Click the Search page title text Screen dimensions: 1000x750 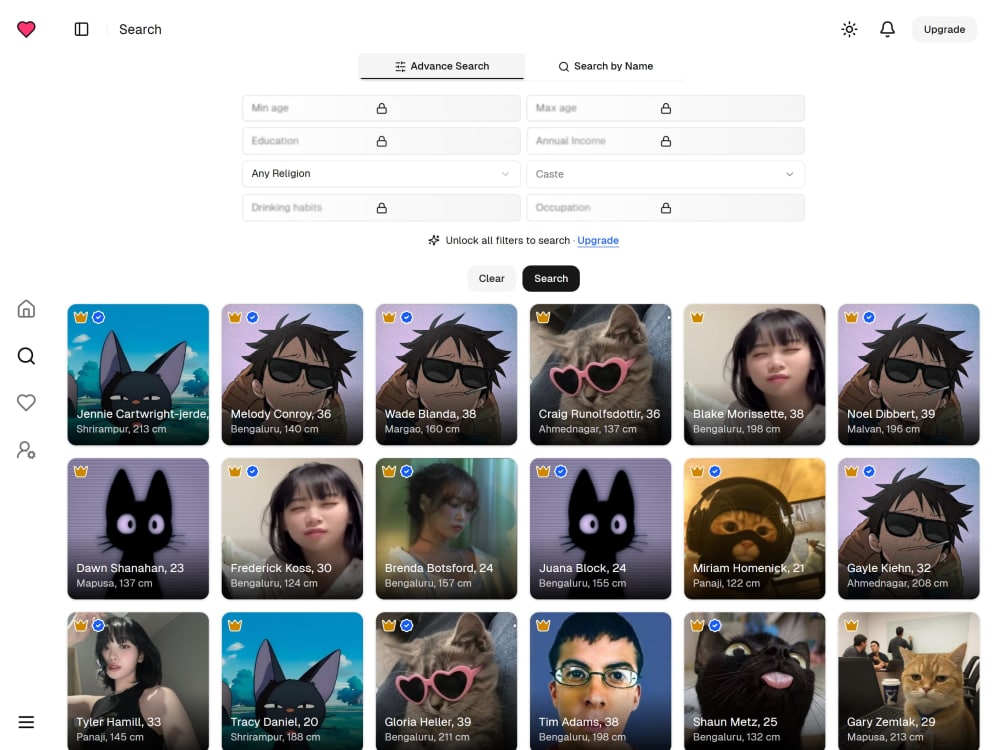140,29
